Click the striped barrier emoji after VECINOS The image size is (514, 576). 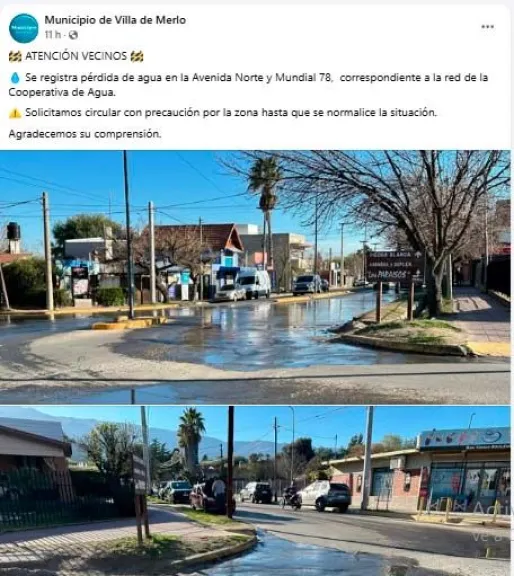(137, 57)
